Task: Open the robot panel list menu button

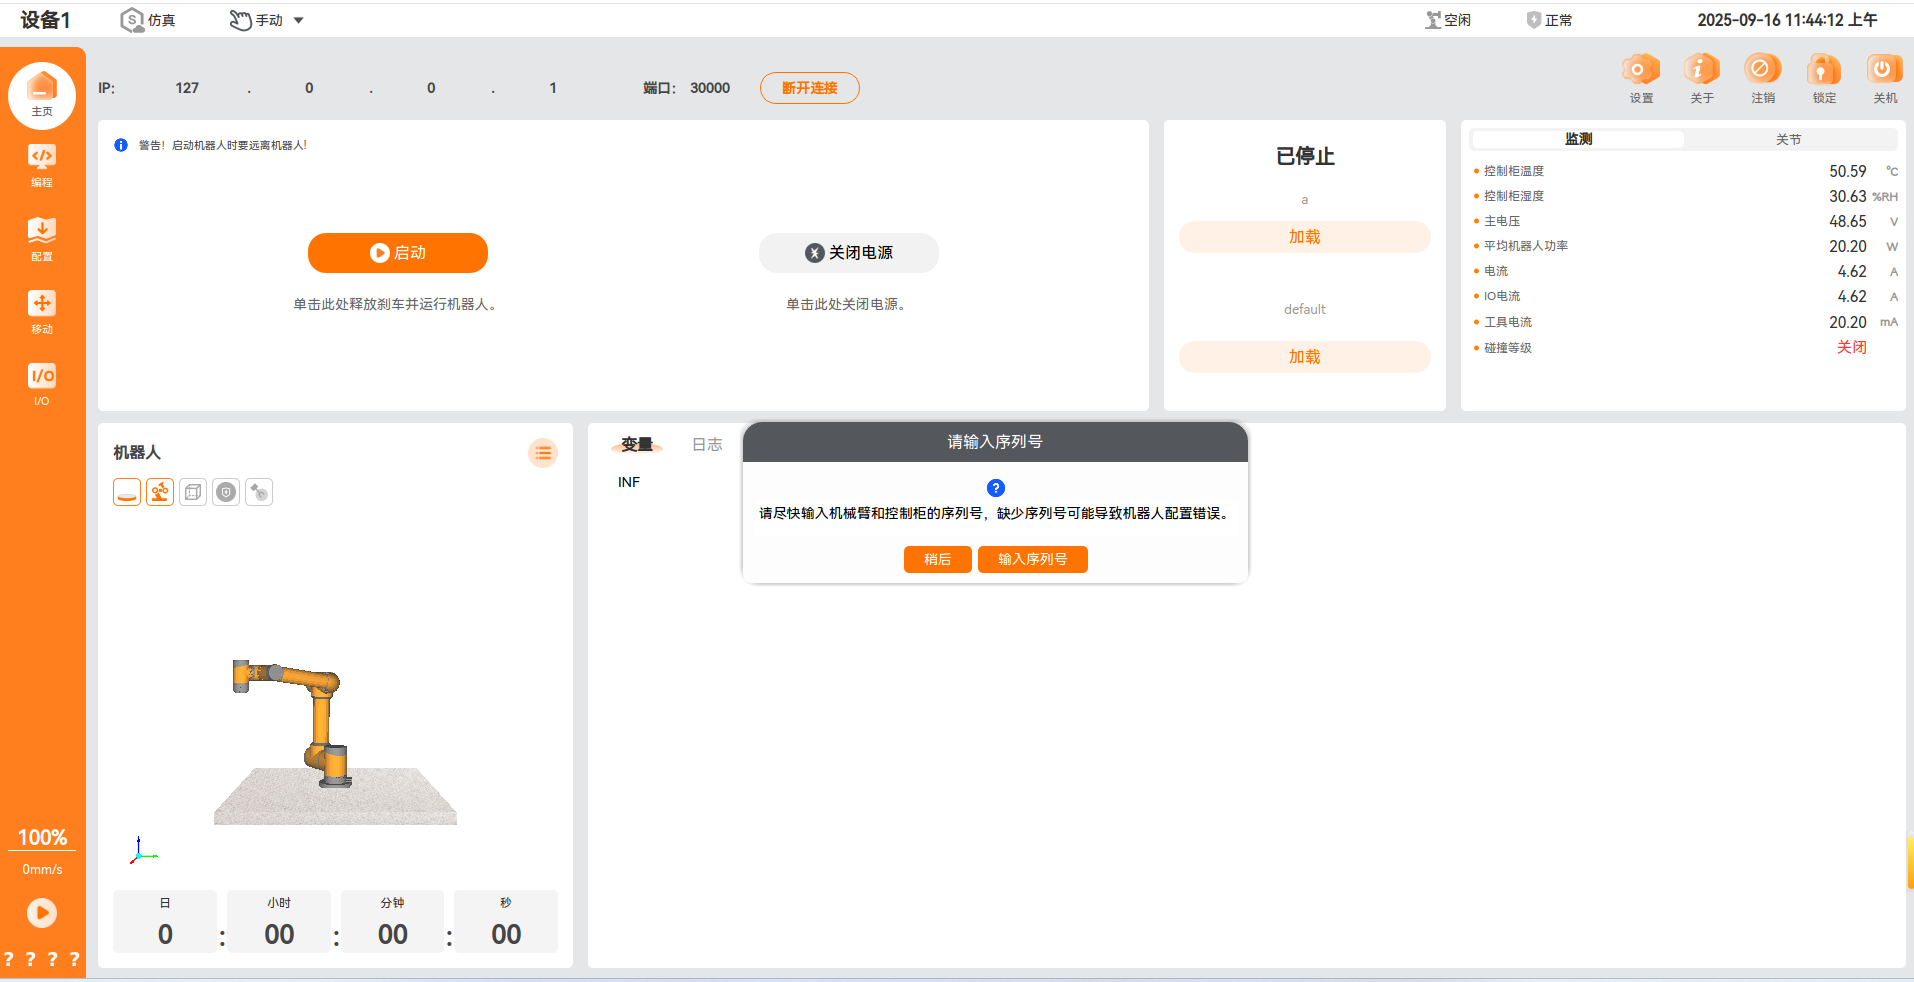Action: 542,453
